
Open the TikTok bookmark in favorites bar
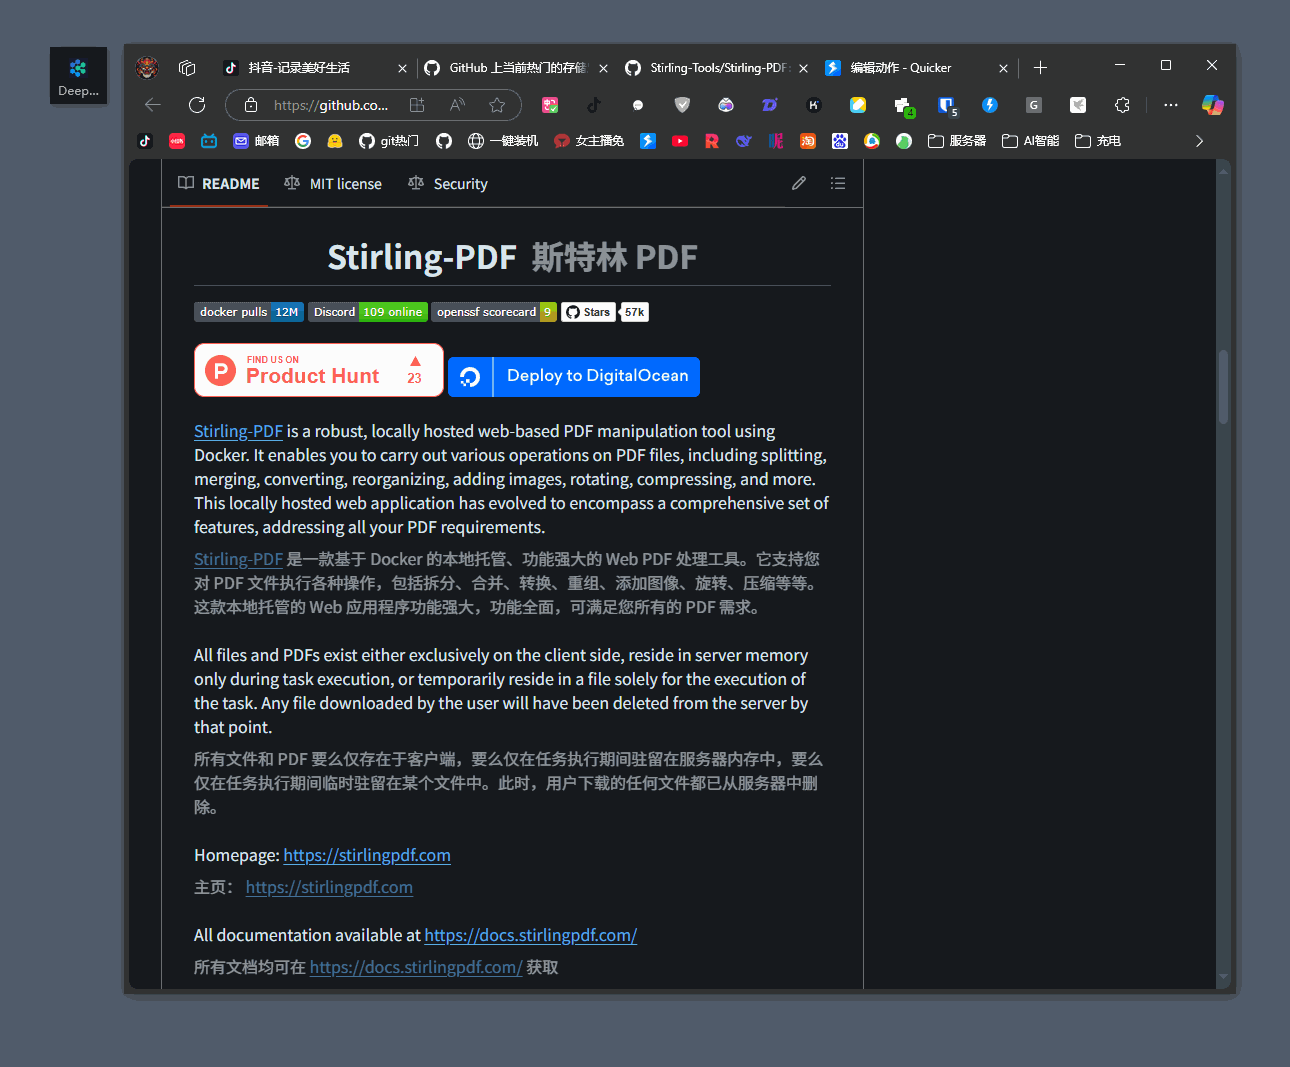pyautogui.click(x=145, y=141)
